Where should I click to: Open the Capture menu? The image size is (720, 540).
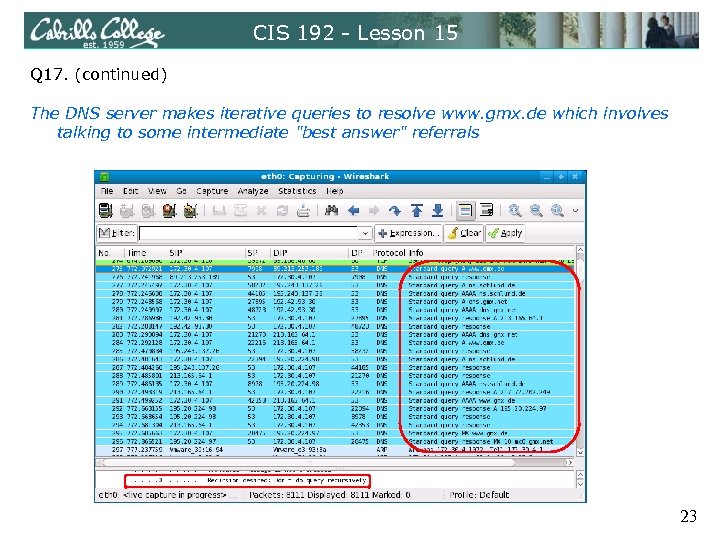coord(212,191)
